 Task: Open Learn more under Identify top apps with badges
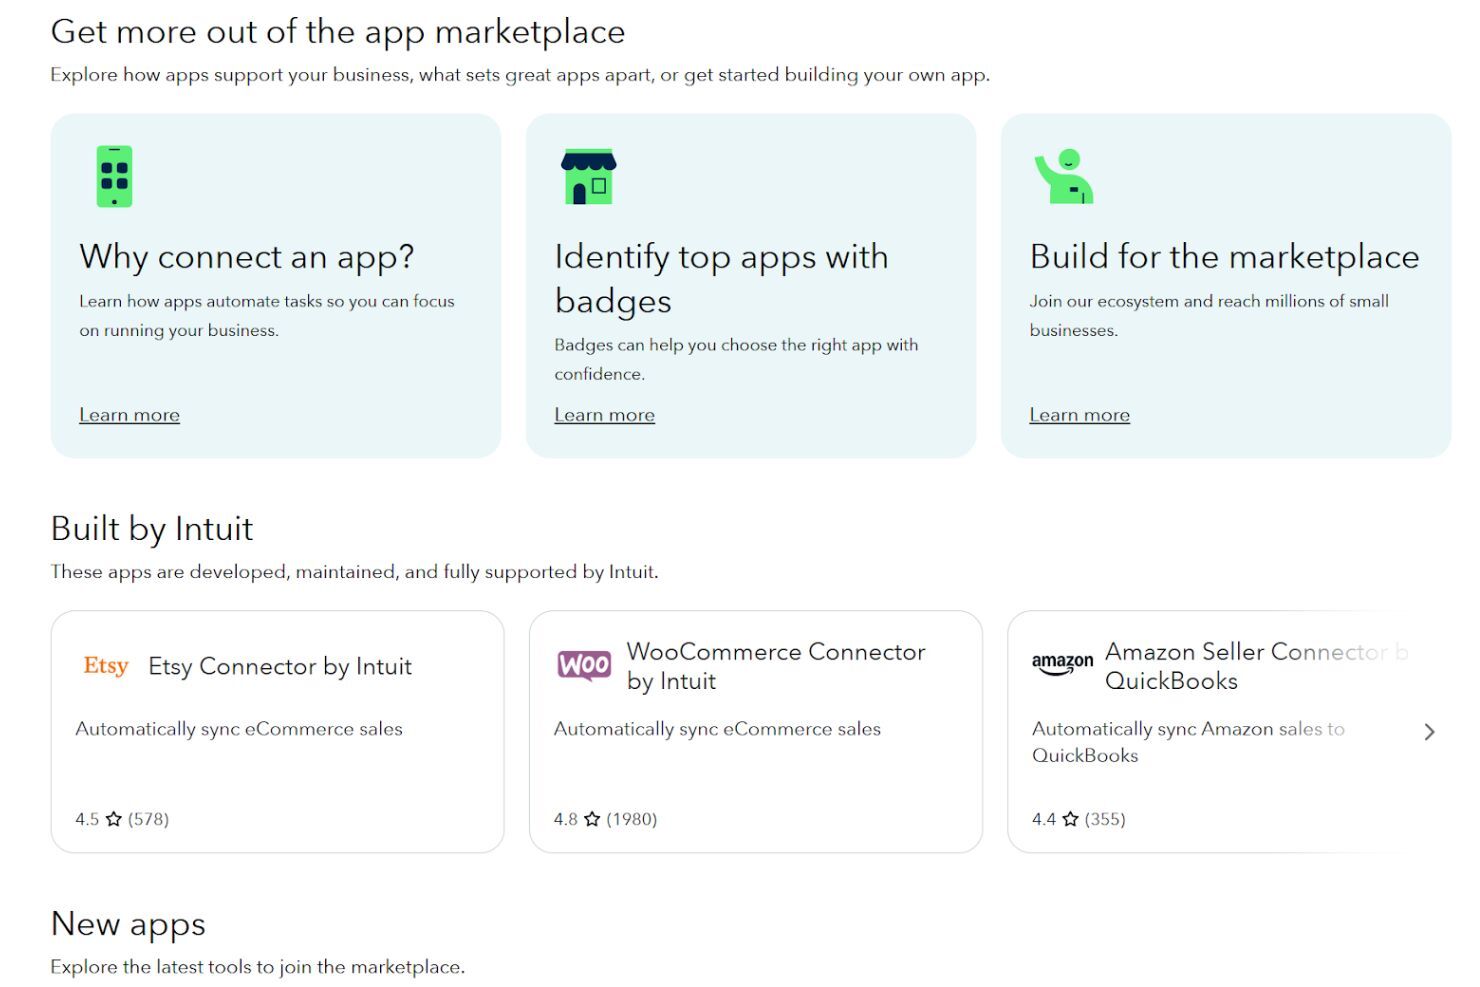pyautogui.click(x=604, y=414)
